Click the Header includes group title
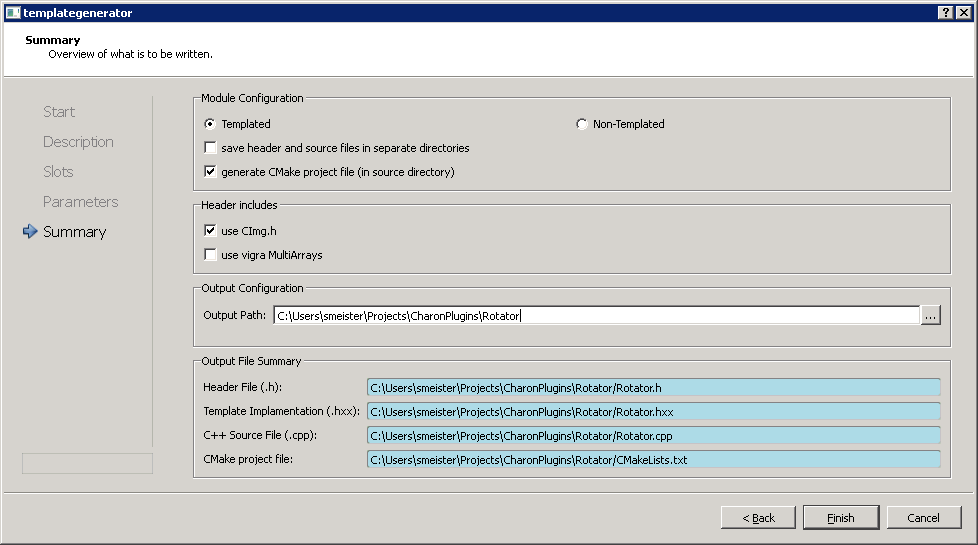 [x=239, y=205]
